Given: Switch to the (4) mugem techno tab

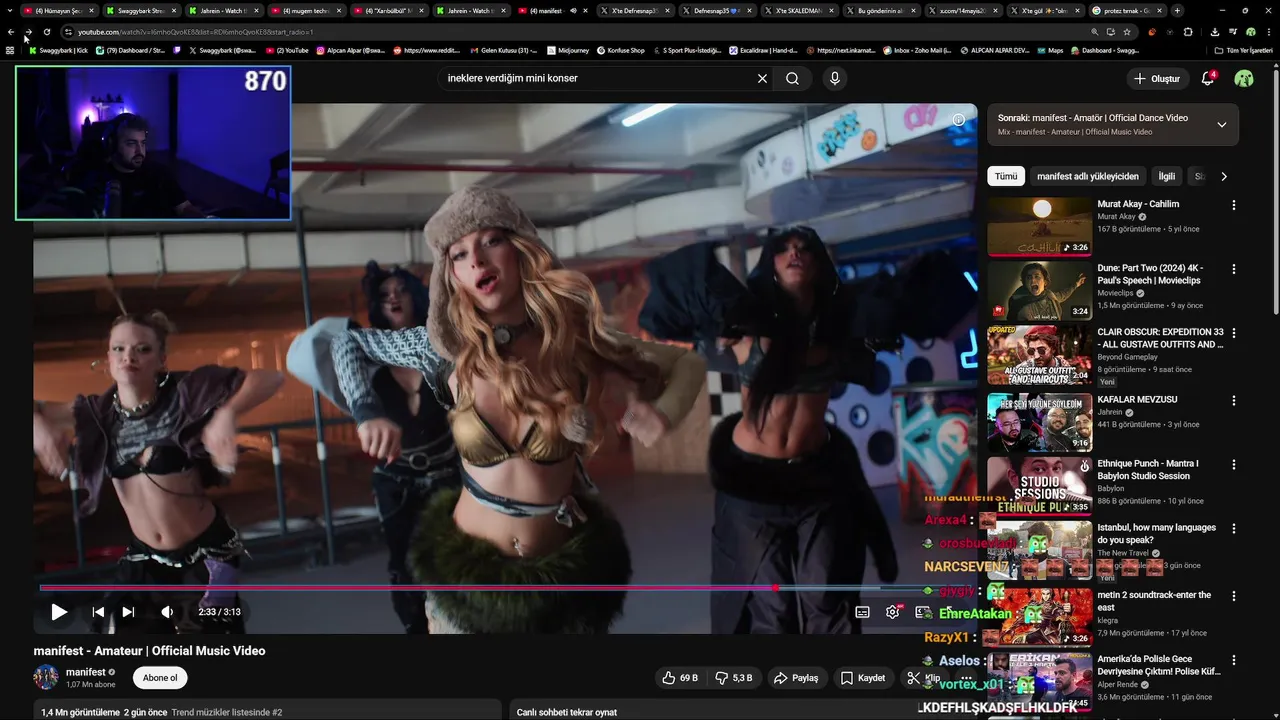Looking at the screenshot, I should 305,10.
